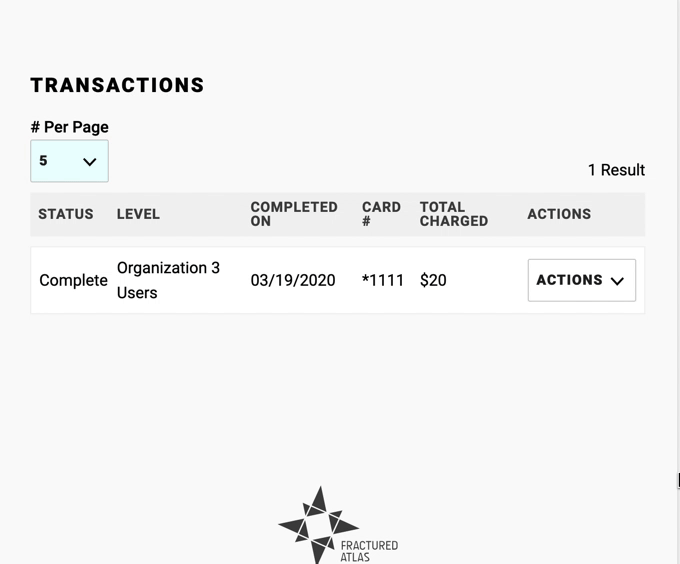Click the 1 Result count text
This screenshot has width=680, height=564.
coord(616,170)
